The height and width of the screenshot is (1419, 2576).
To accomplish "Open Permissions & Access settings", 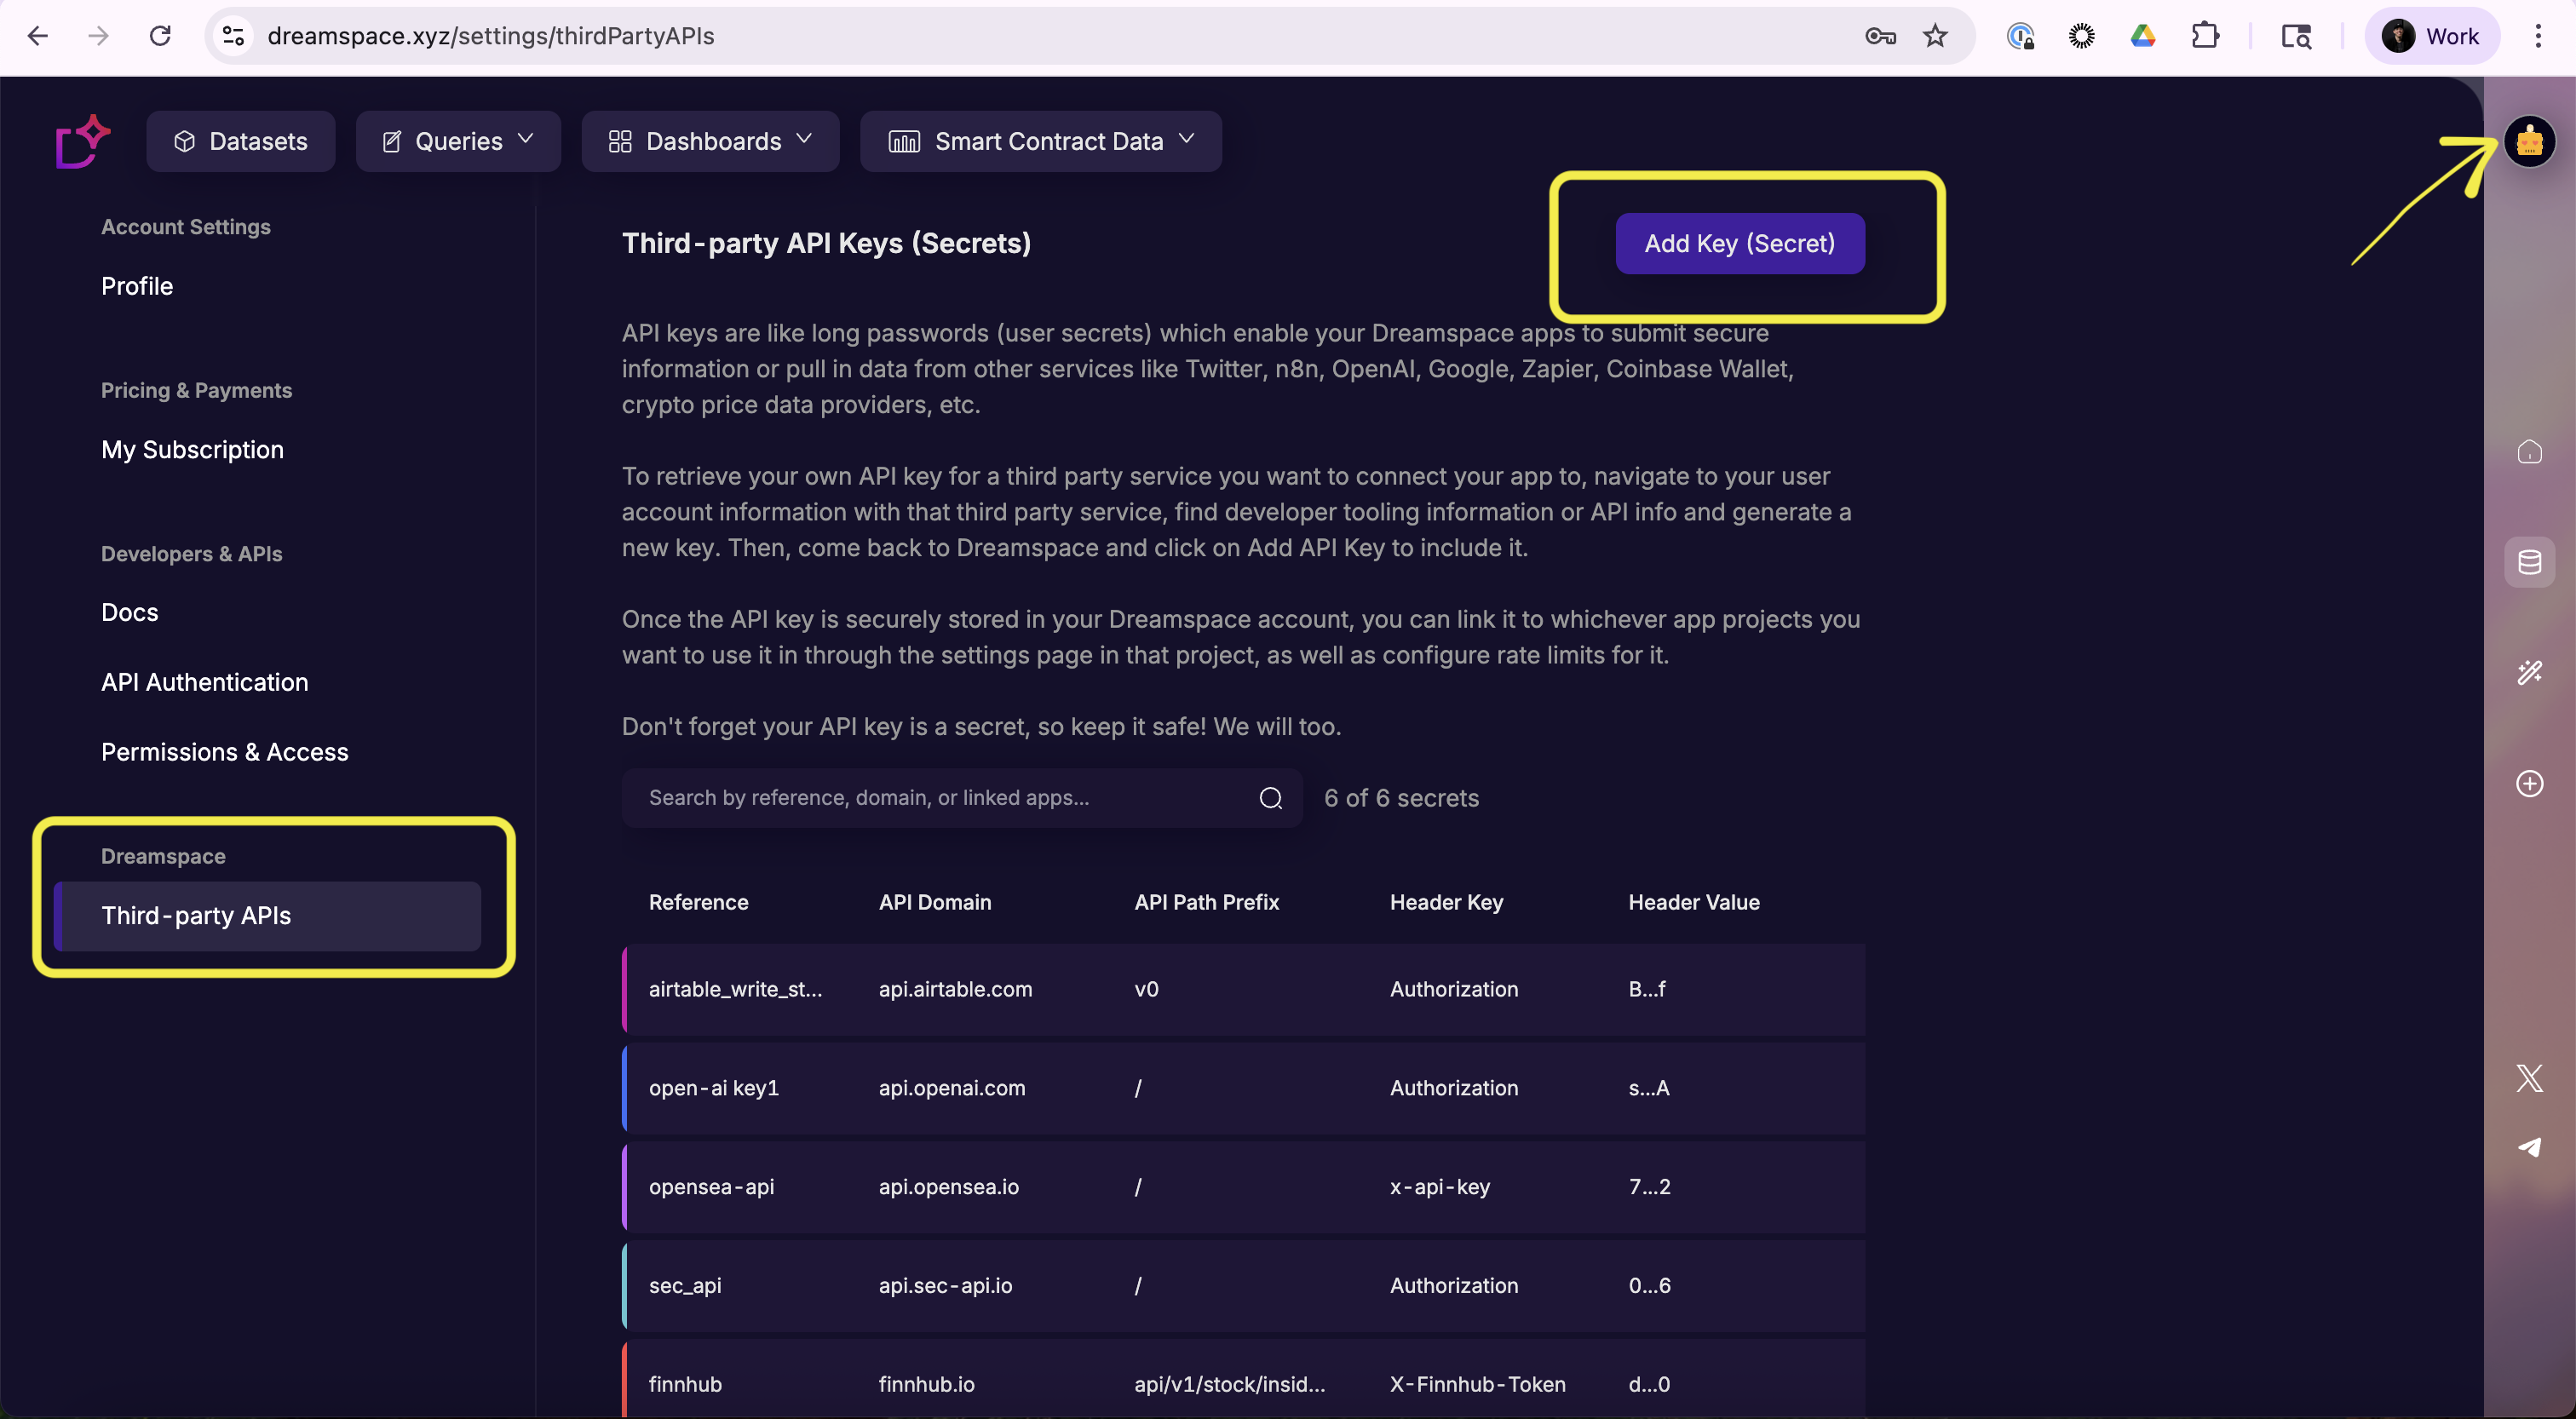I will [x=224, y=752].
